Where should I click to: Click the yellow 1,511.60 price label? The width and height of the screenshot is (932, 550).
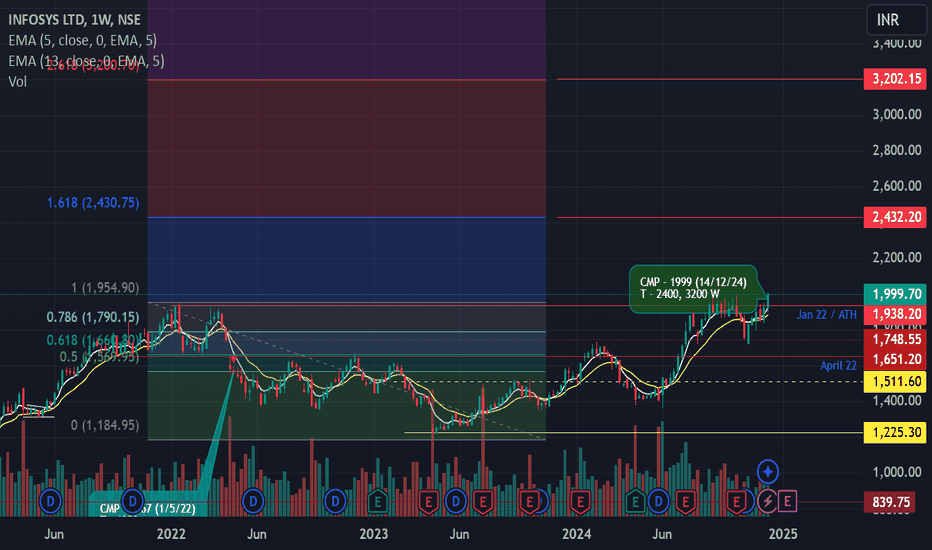[x=895, y=381]
